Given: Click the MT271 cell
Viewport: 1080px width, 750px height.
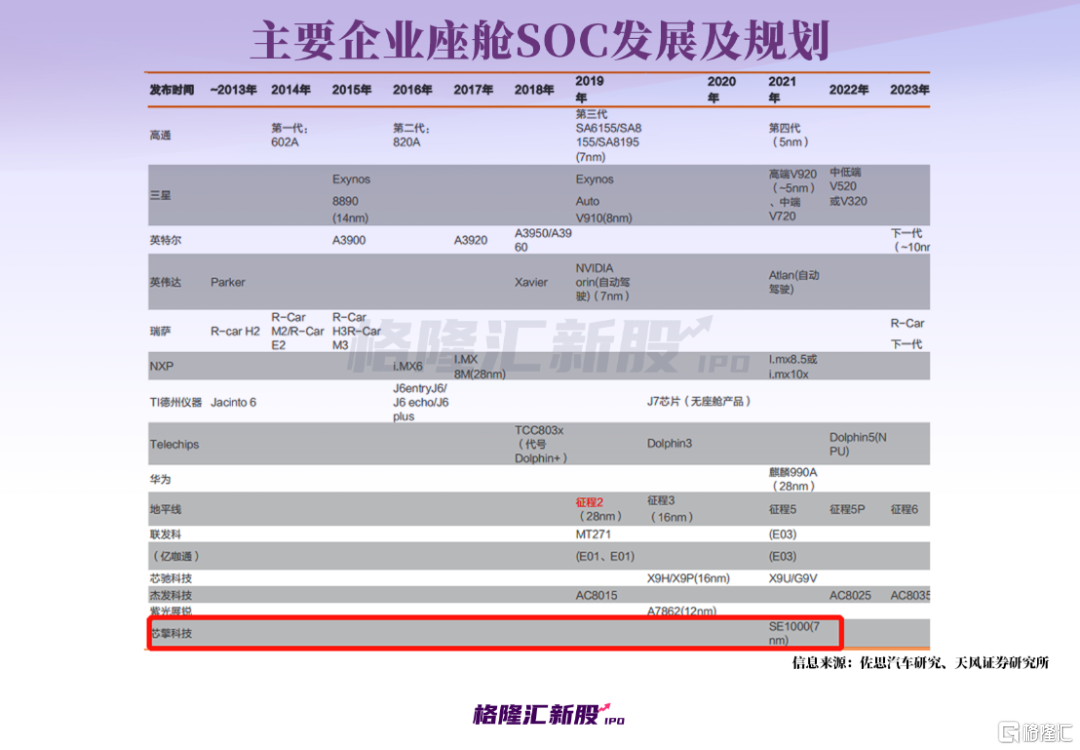Looking at the screenshot, I should click(x=593, y=534).
